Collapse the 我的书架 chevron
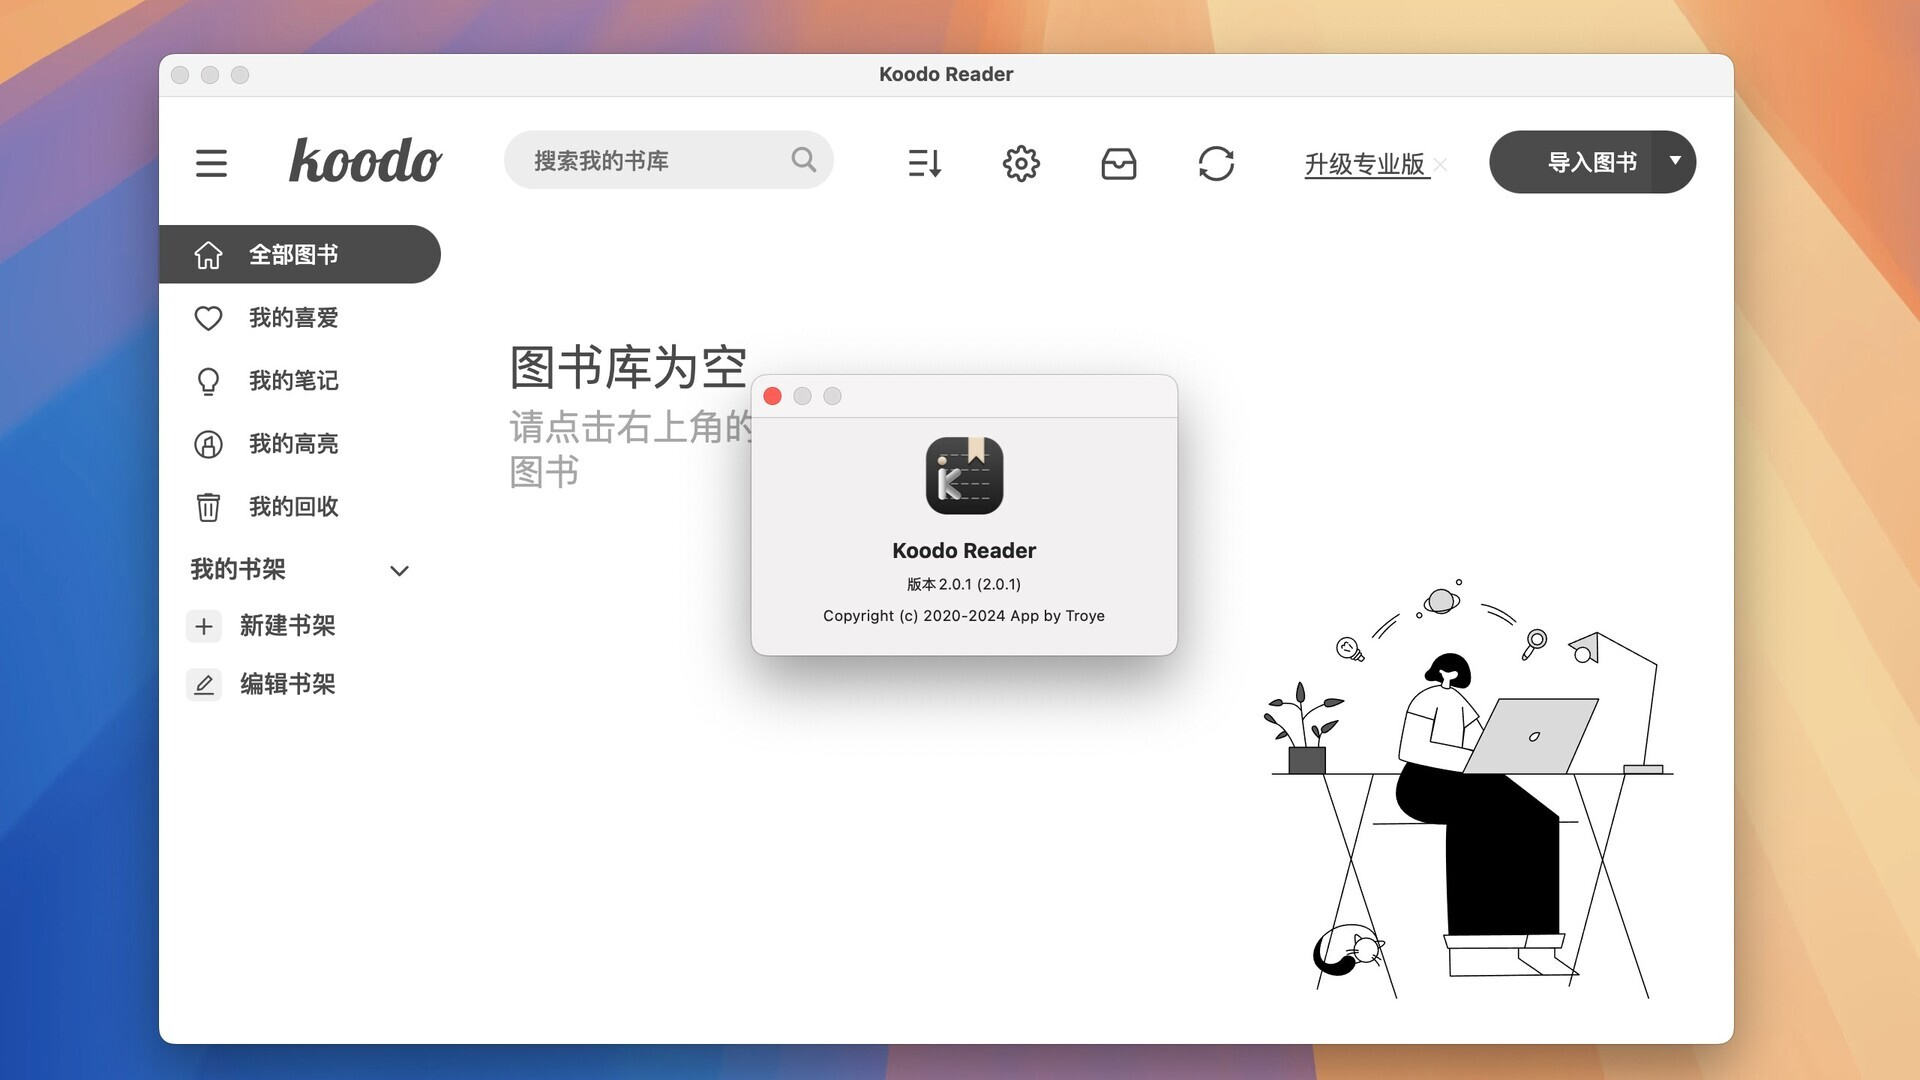The height and width of the screenshot is (1080, 1920). pos(399,571)
